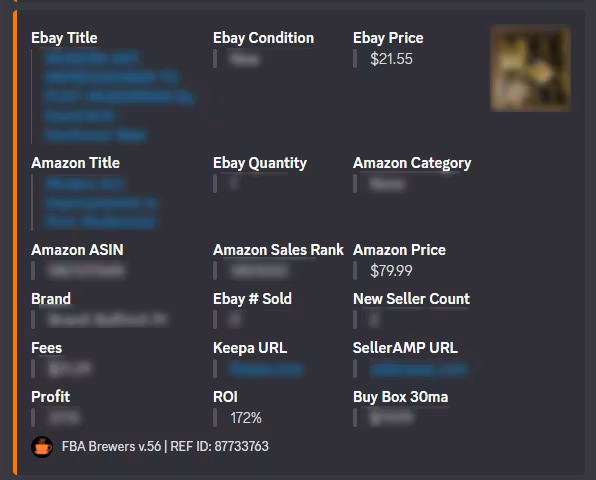Click the Amazon Category blurred value
The width and height of the screenshot is (596, 480).
(387, 184)
